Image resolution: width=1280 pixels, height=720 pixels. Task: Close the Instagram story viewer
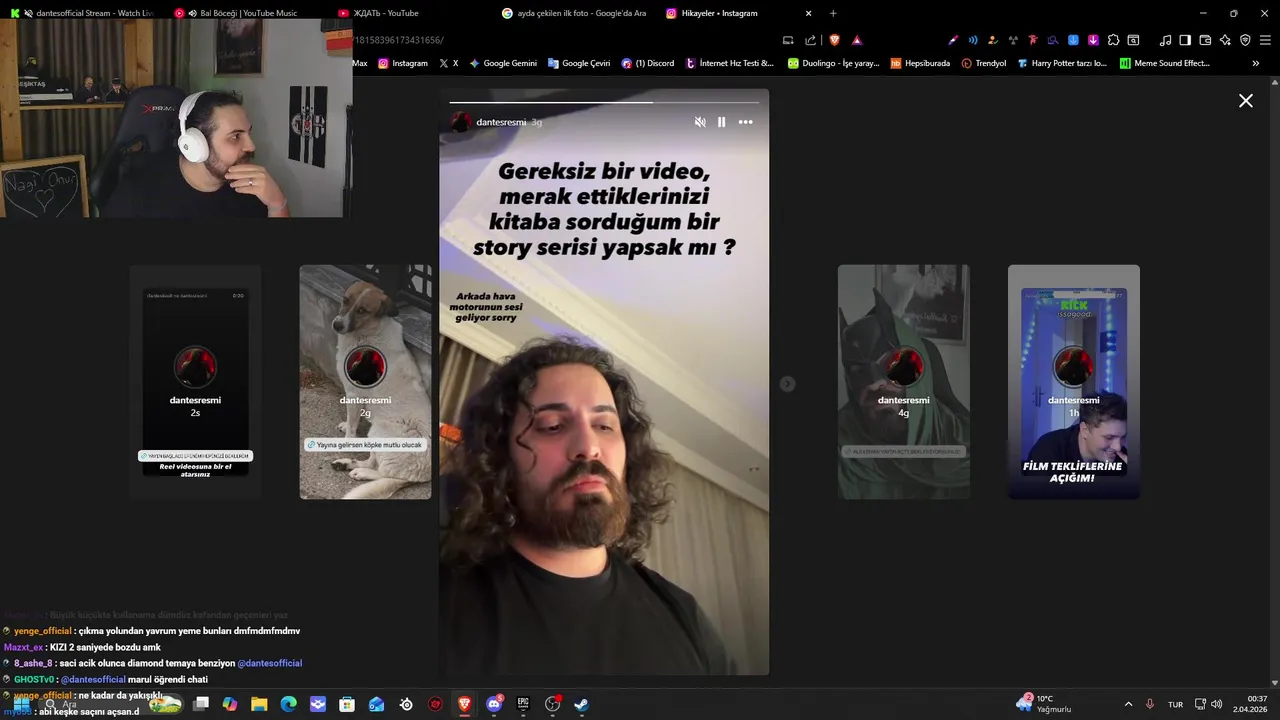coord(1246,101)
